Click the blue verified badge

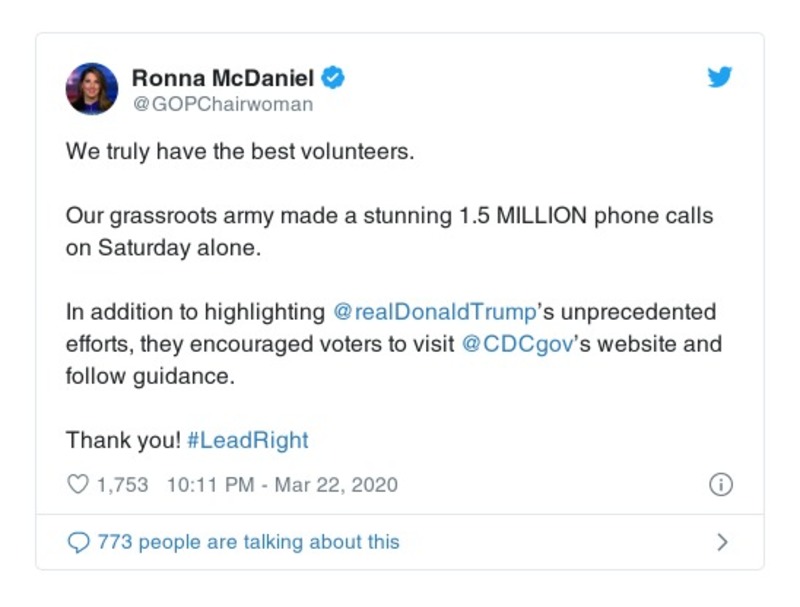coord(337,77)
